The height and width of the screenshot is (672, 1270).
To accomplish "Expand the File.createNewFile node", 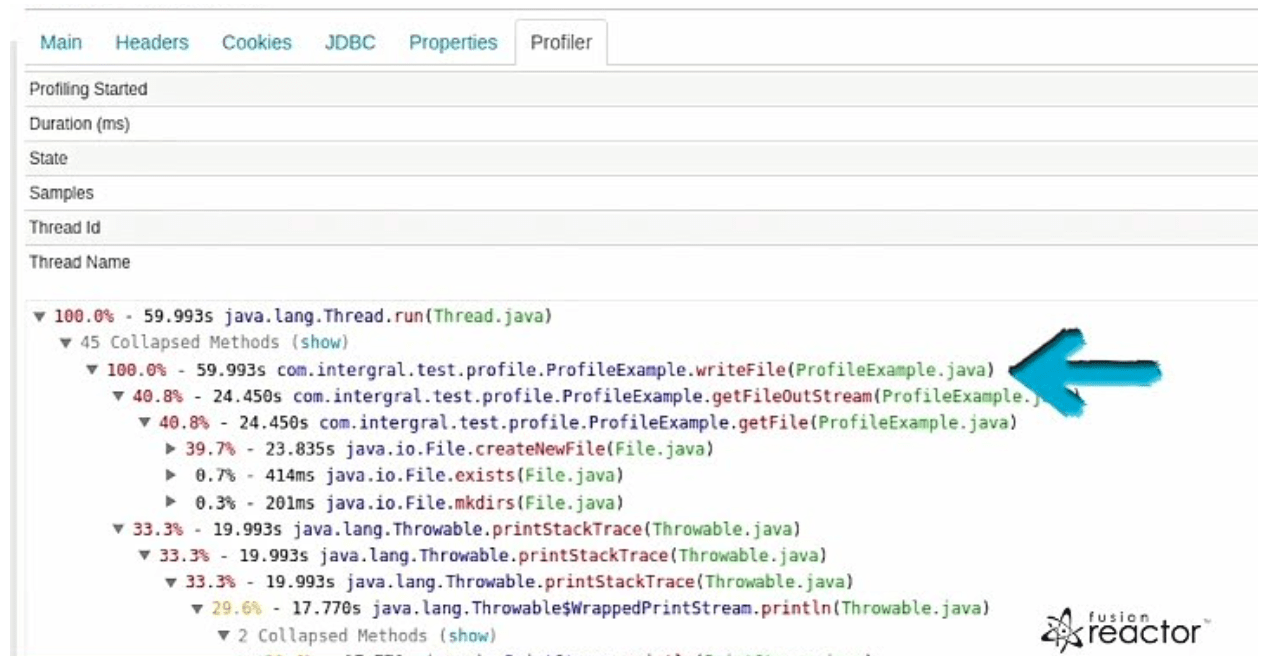I will pos(171,450).
